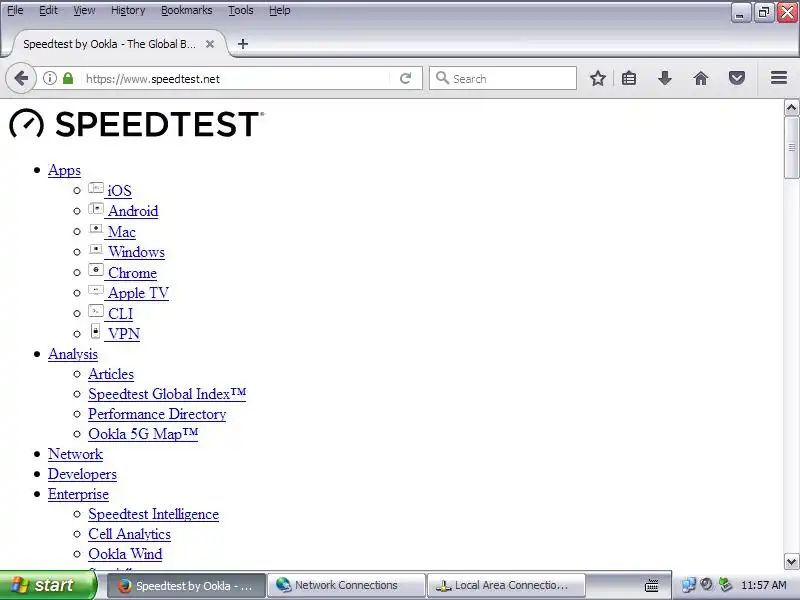
Task: Go back with the browser back arrow
Action: click(x=21, y=79)
